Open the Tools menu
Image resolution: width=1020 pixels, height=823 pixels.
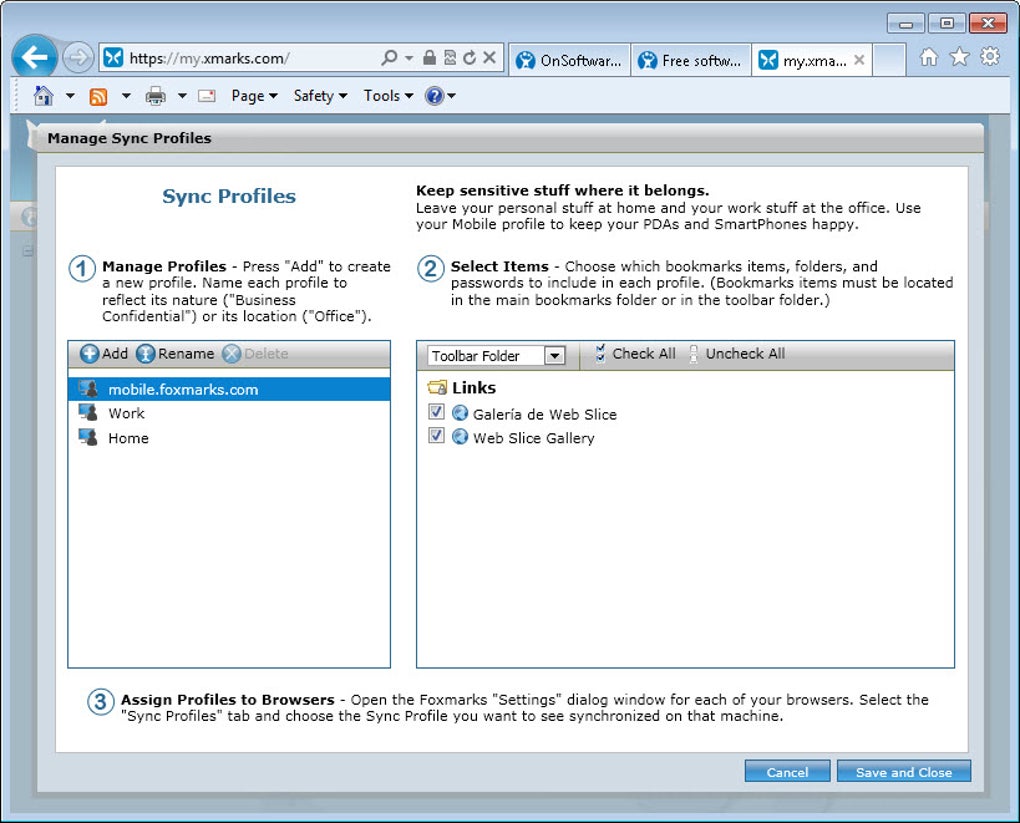(388, 96)
